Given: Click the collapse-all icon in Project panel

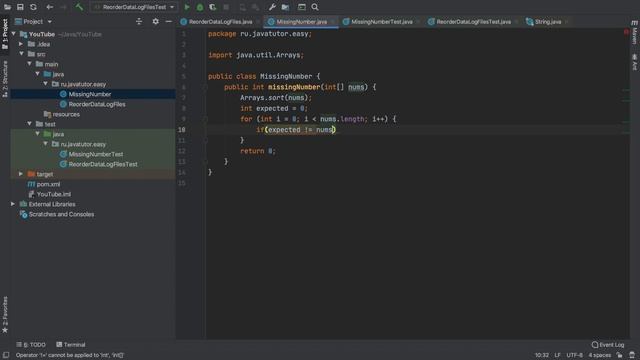Looking at the screenshot, I should coord(139,21).
